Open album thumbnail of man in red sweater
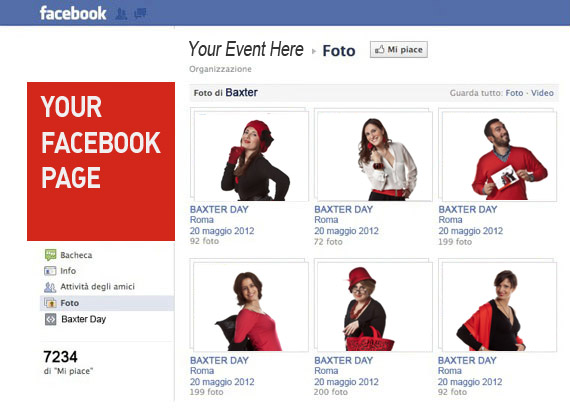Viewport: 570px width, 412px height. click(499, 156)
